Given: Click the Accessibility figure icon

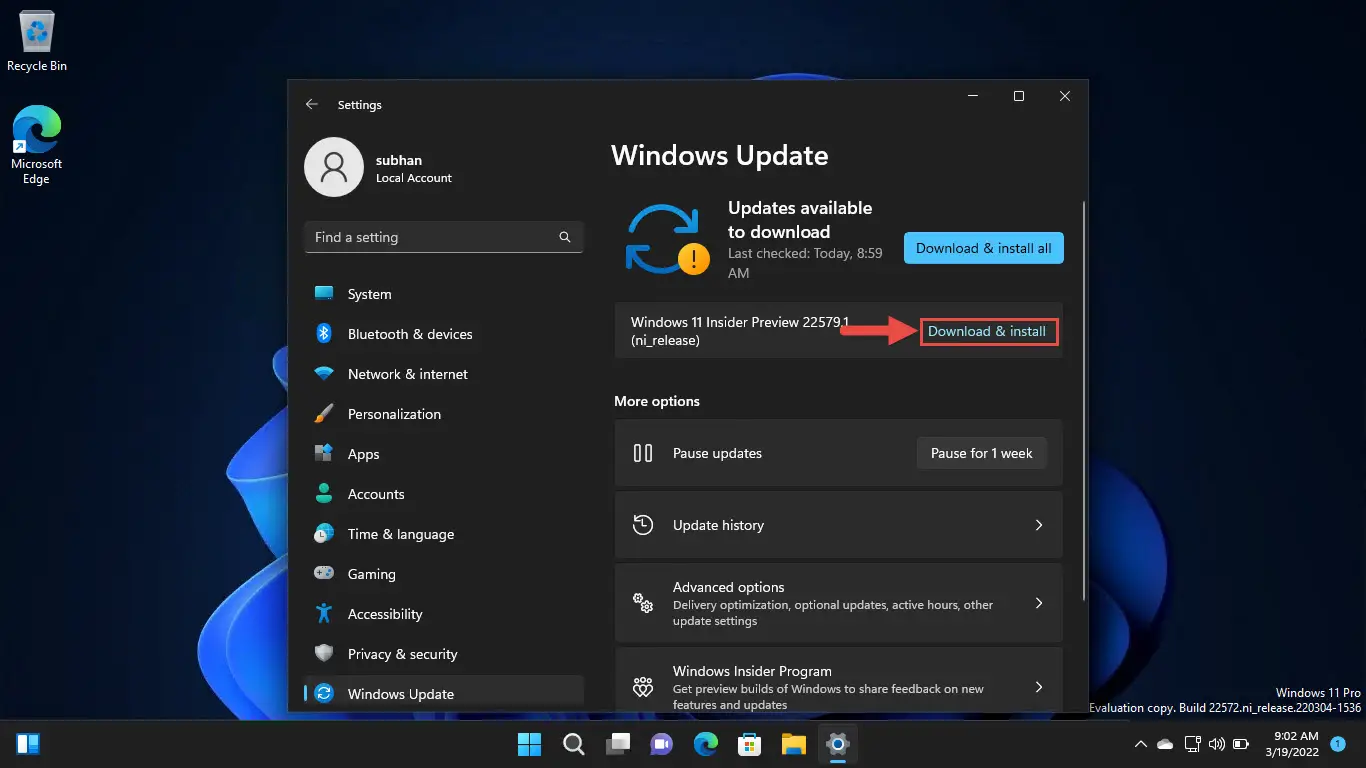Looking at the screenshot, I should (324, 614).
